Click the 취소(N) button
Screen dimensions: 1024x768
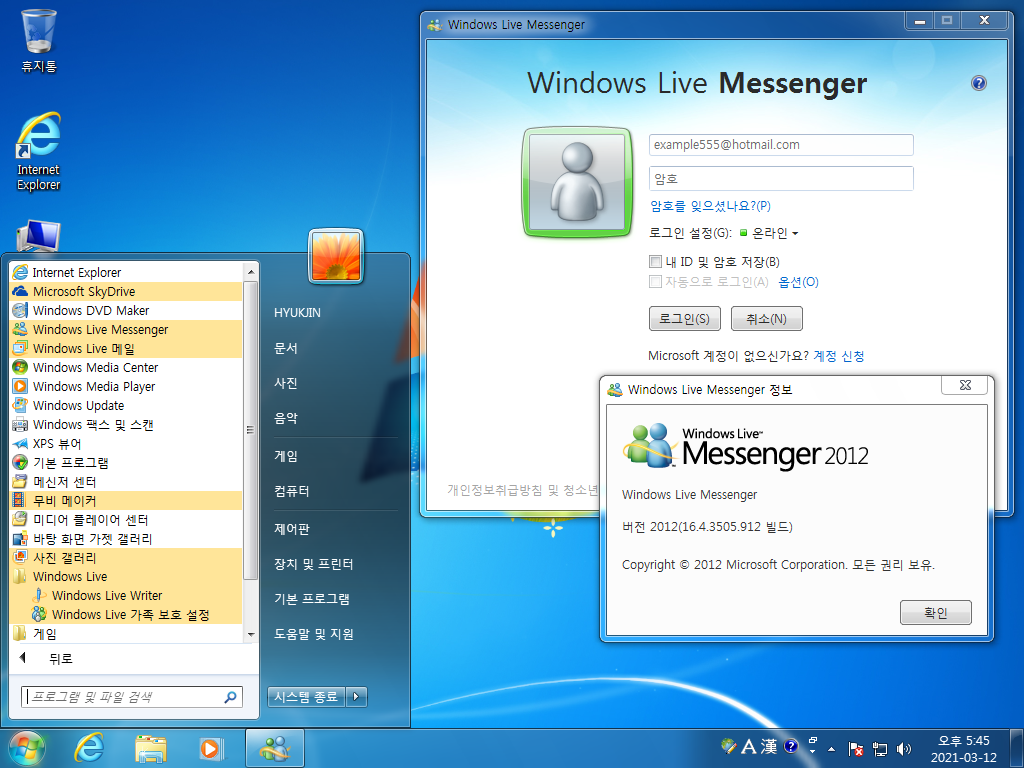pos(766,319)
